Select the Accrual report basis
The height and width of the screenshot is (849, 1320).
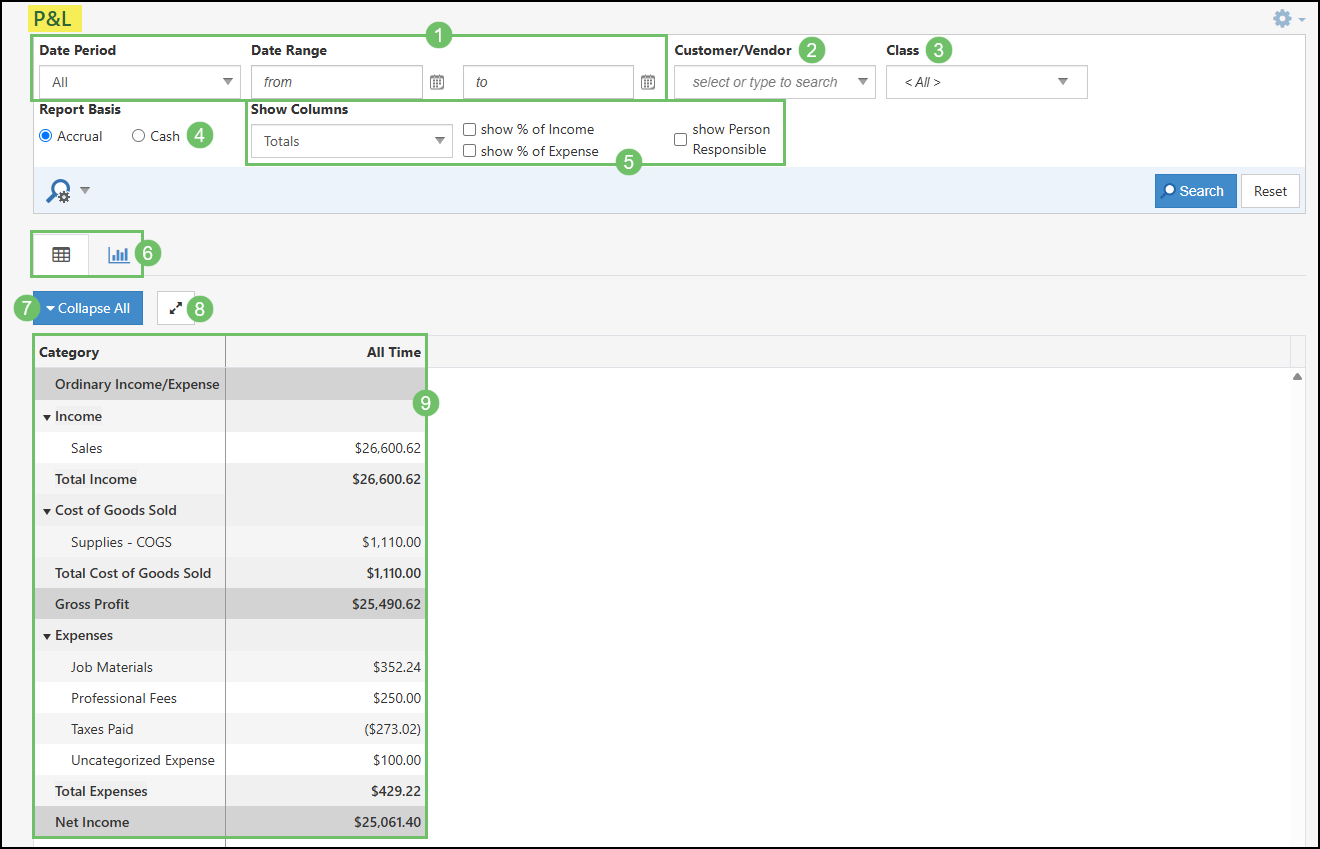[x=46, y=136]
